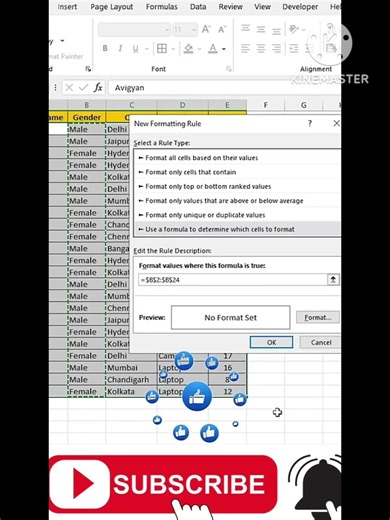Click the No Format Set preview box

[231, 317]
